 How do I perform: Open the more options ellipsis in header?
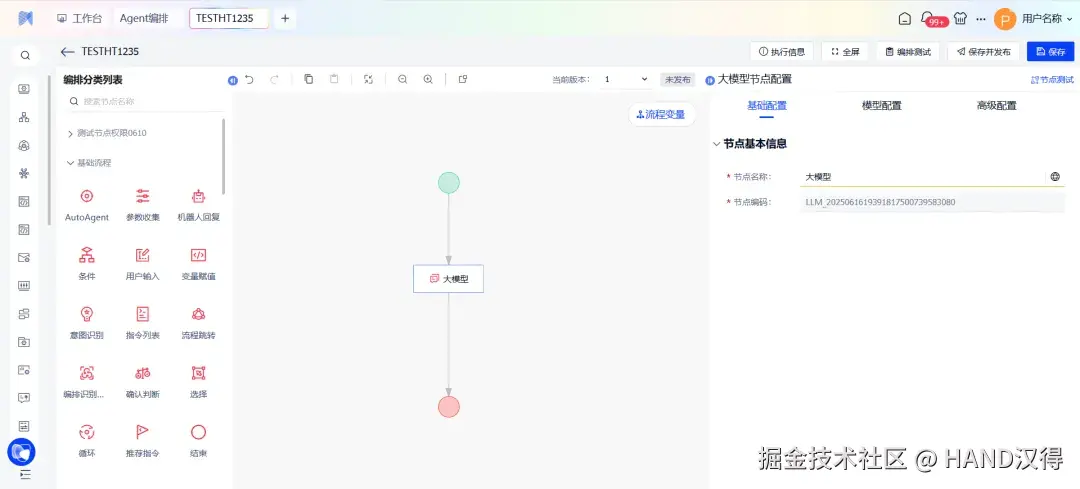(x=981, y=19)
